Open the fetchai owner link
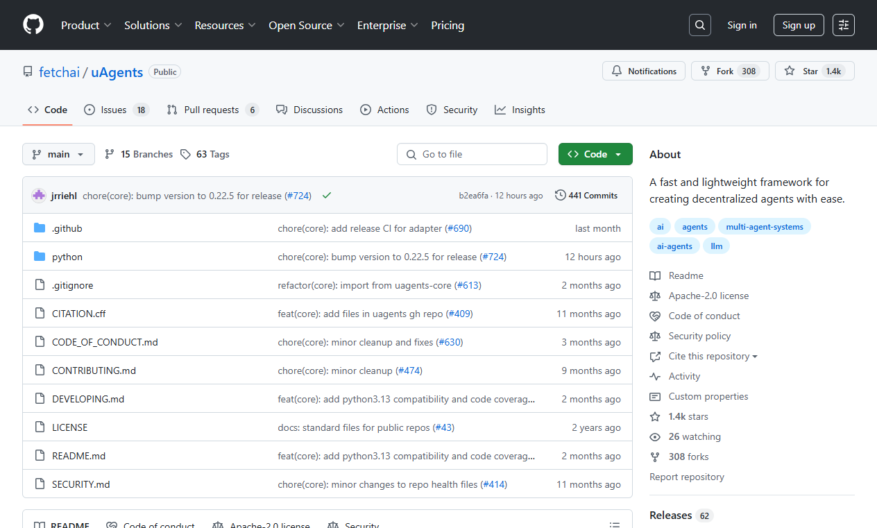The image size is (877, 528). 59,72
